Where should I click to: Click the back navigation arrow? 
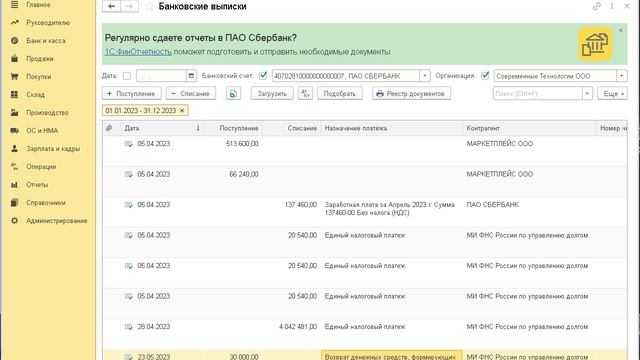pyautogui.click(x=111, y=7)
